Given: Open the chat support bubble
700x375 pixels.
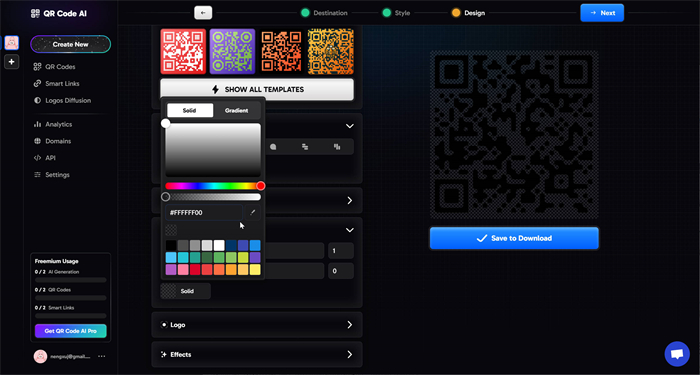Looking at the screenshot, I should point(677,354).
